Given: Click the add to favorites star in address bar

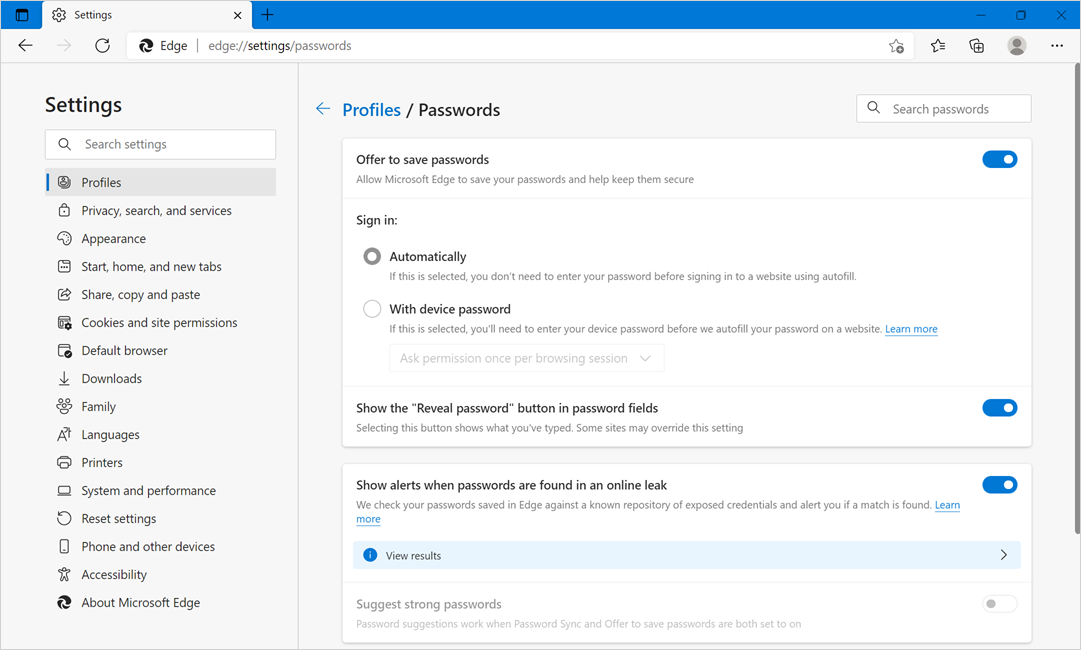Looking at the screenshot, I should coord(896,46).
